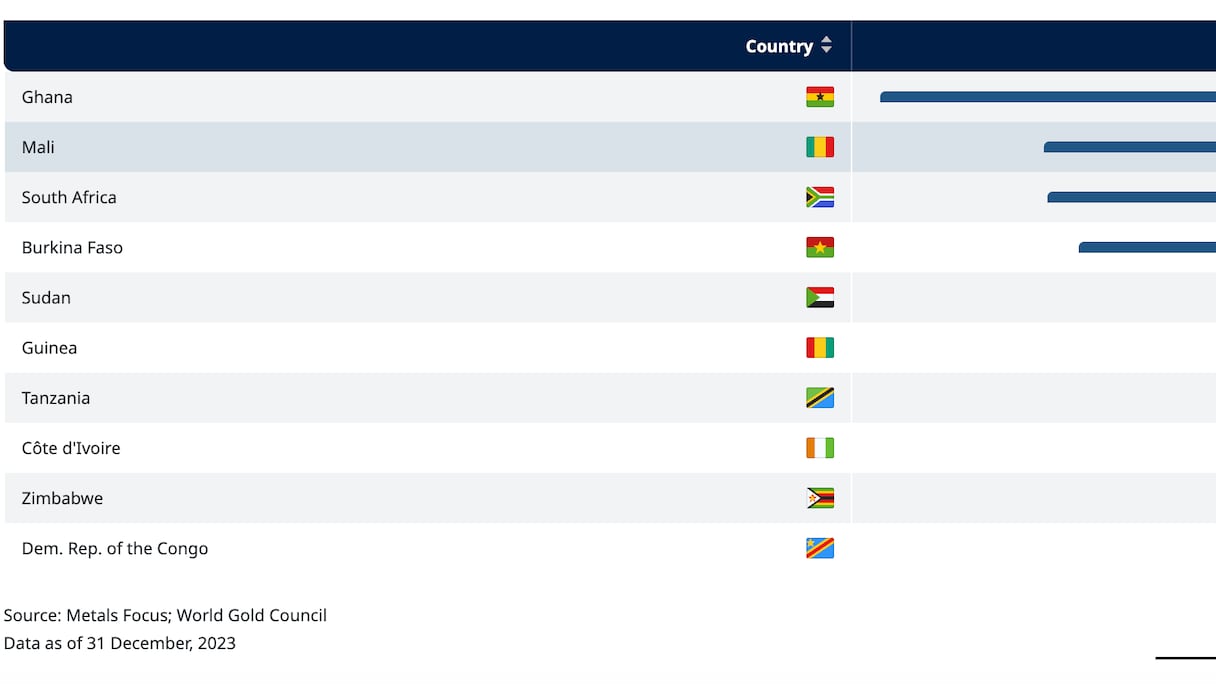This screenshot has width=1216, height=684.
Task: Click the Côte d'Ivoire flag icon
Action: [x=820, y=448]
